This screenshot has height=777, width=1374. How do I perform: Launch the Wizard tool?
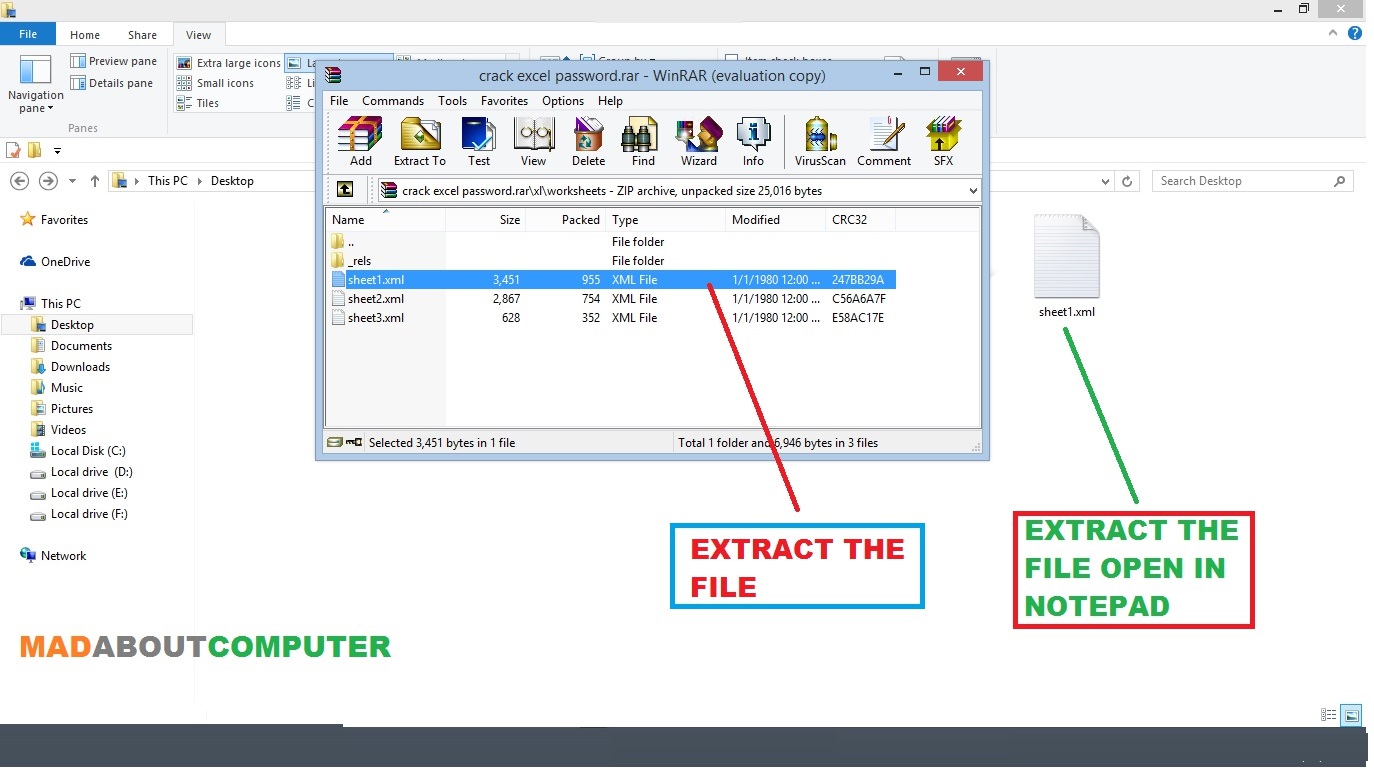click(x=699, y=142)
